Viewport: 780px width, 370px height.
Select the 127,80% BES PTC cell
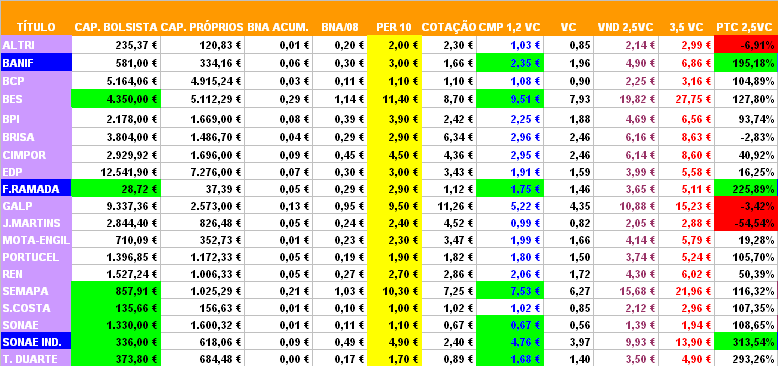click(x=745, y=99)
